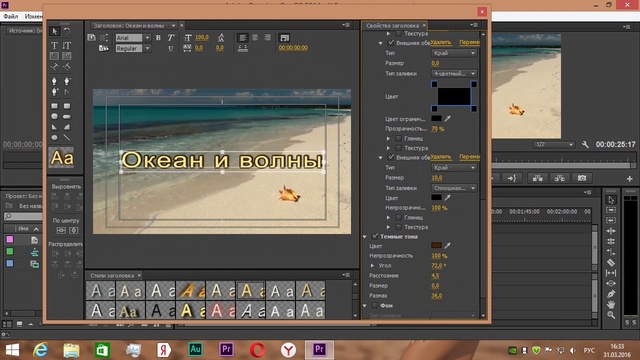
Task: Select the Zoom tool in main window
Action: coord(611,315)
